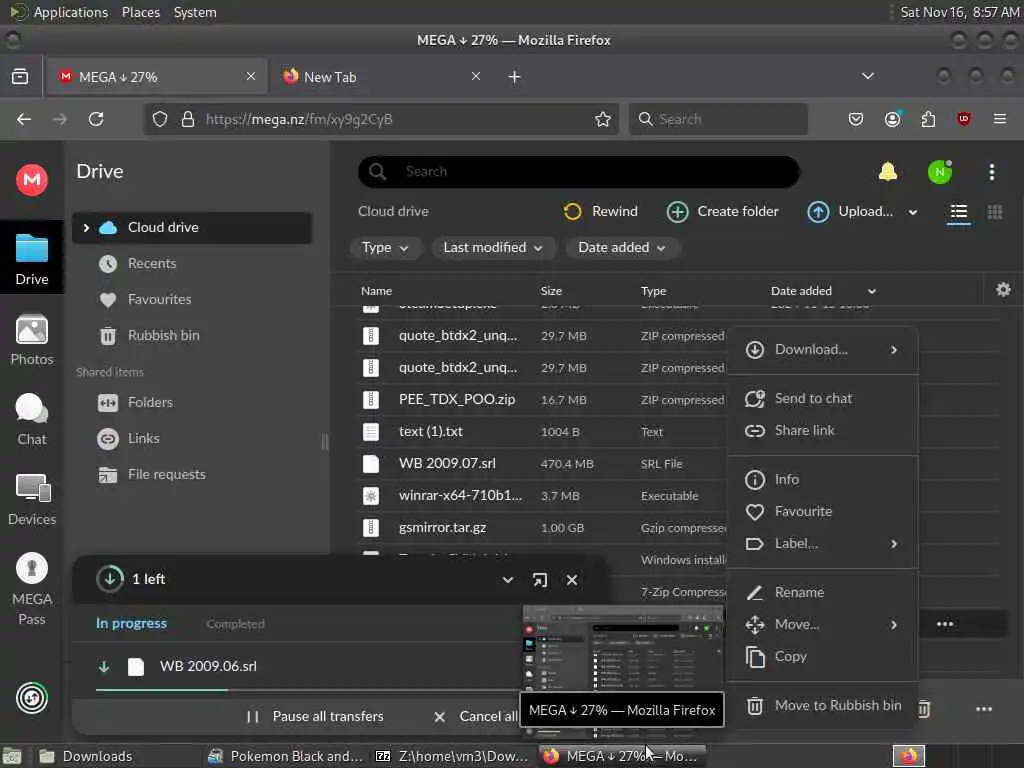
Task: Reload the page in Firefox
Action: click(96, 119)
